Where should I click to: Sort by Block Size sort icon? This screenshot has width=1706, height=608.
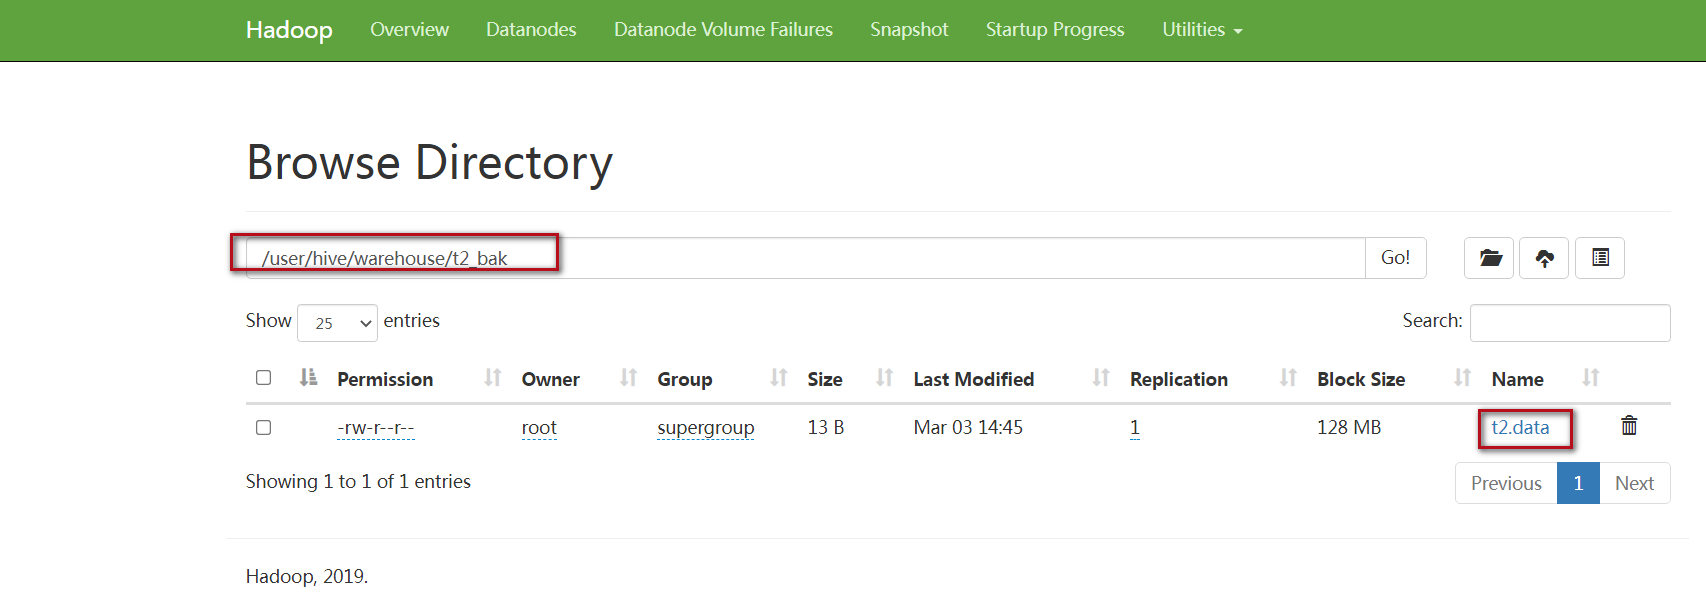pyautogui.click(x=1462, y=378)
